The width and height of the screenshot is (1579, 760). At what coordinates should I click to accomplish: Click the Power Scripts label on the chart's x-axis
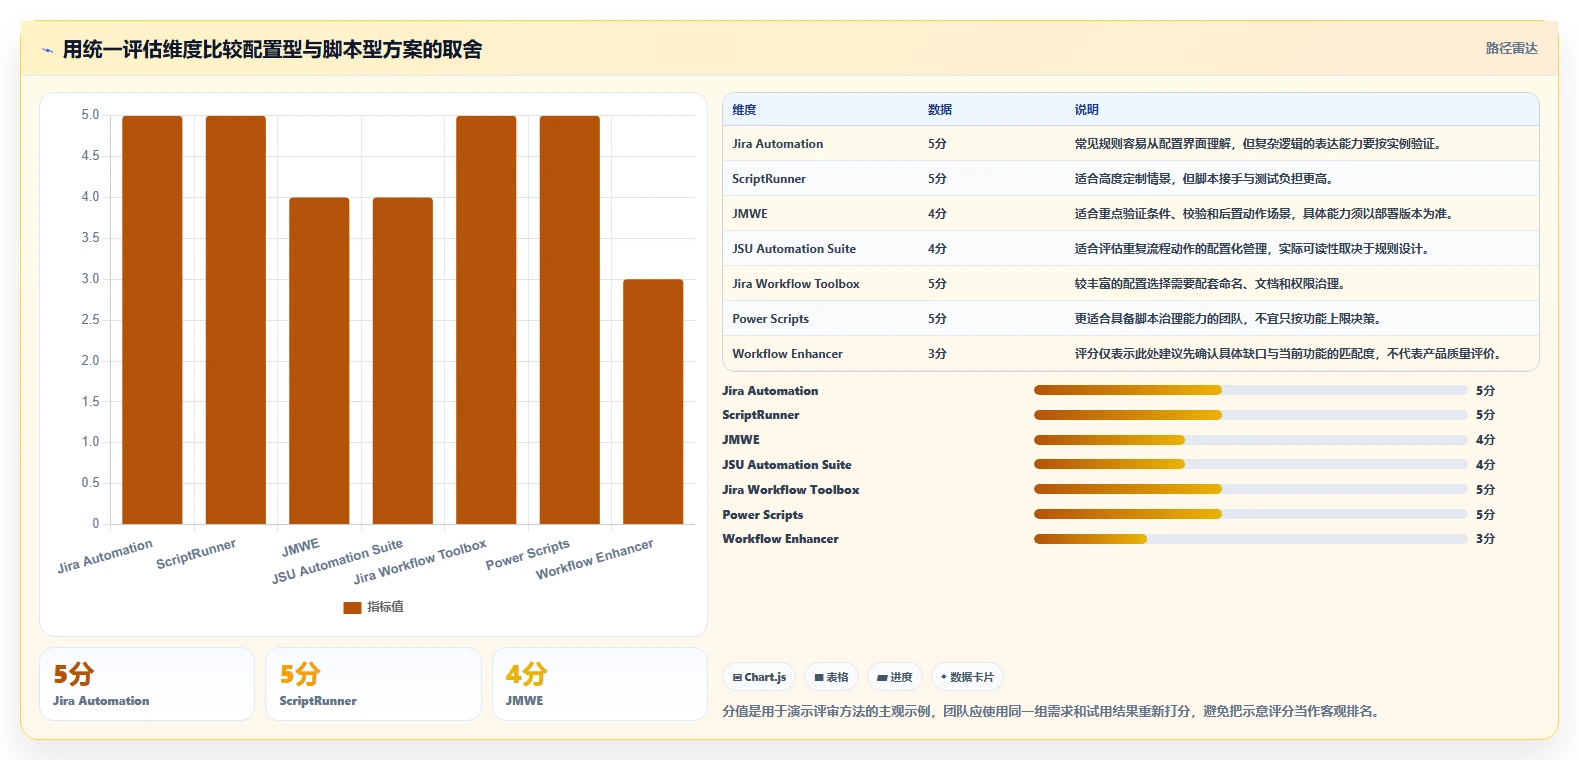click(528, 555)
